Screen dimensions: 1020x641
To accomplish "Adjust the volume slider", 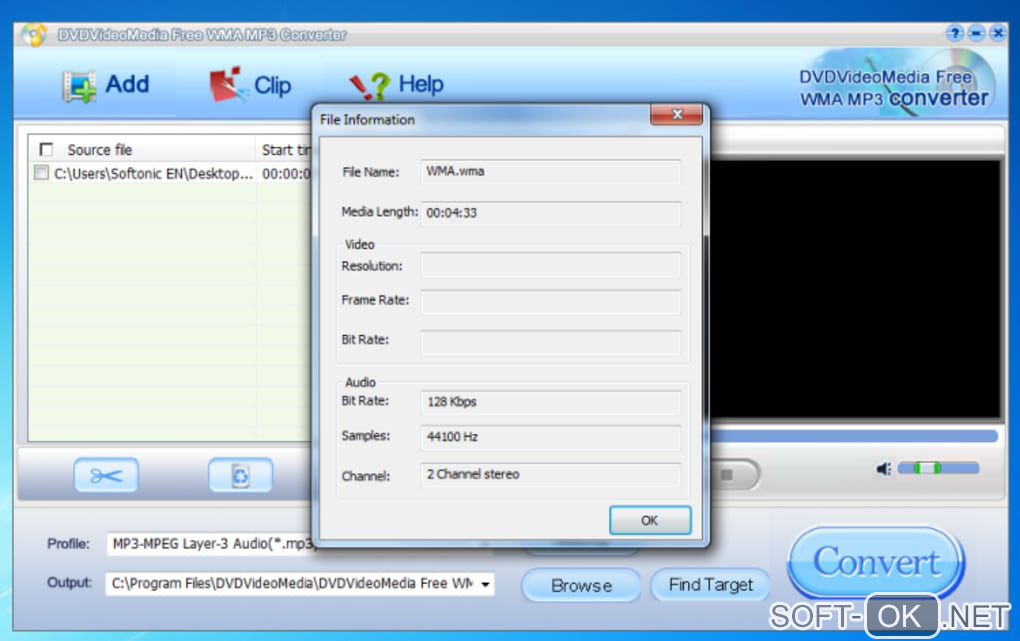I will (937, 468).
